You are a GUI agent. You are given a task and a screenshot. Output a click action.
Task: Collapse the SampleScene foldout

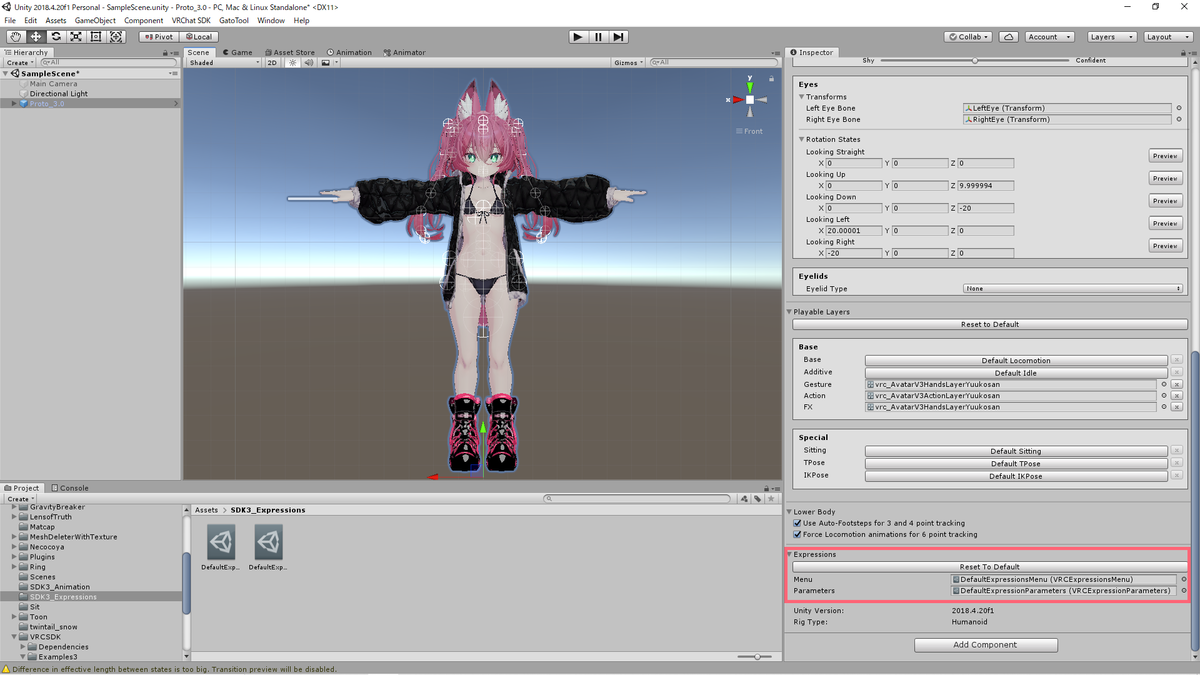pyautogui.click(x=6, y=74)
